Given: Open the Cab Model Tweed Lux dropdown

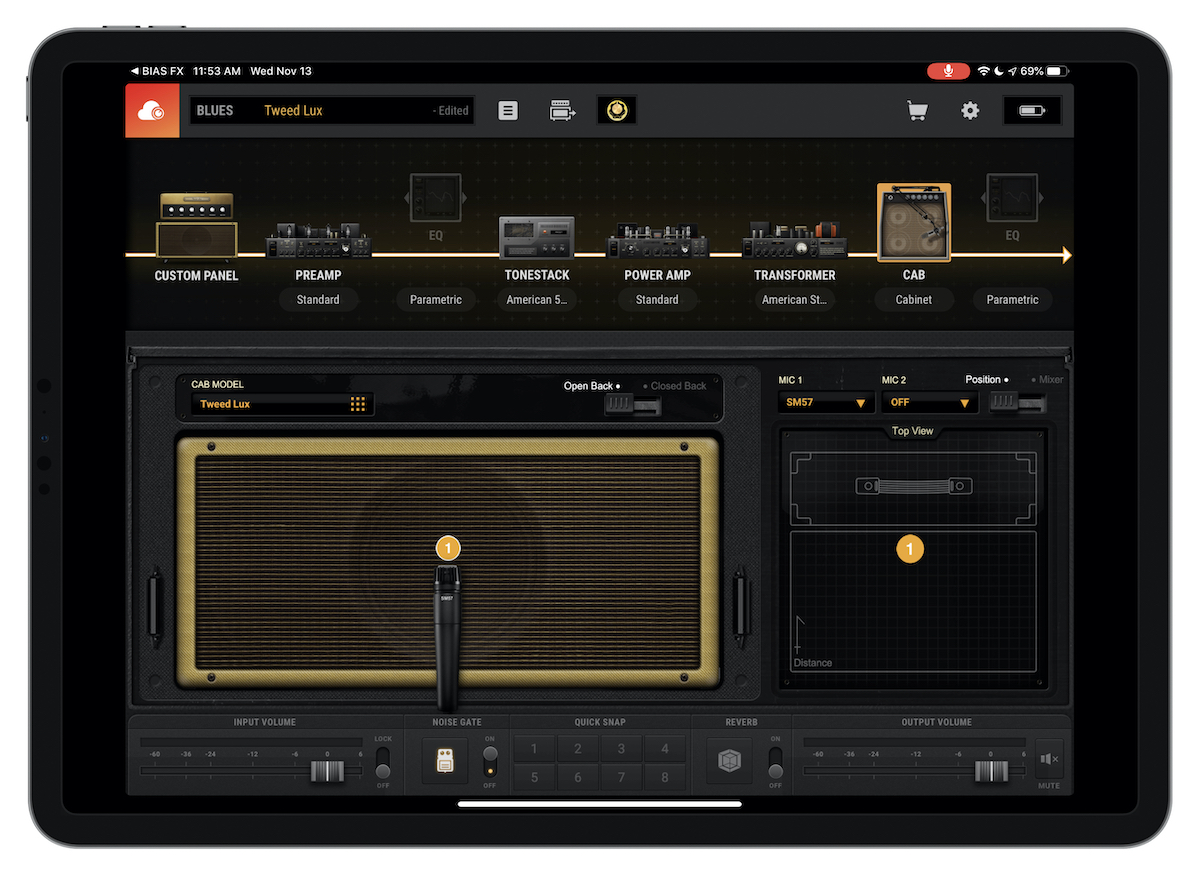Looking at the screenshot, I should [x=282, y=404].
